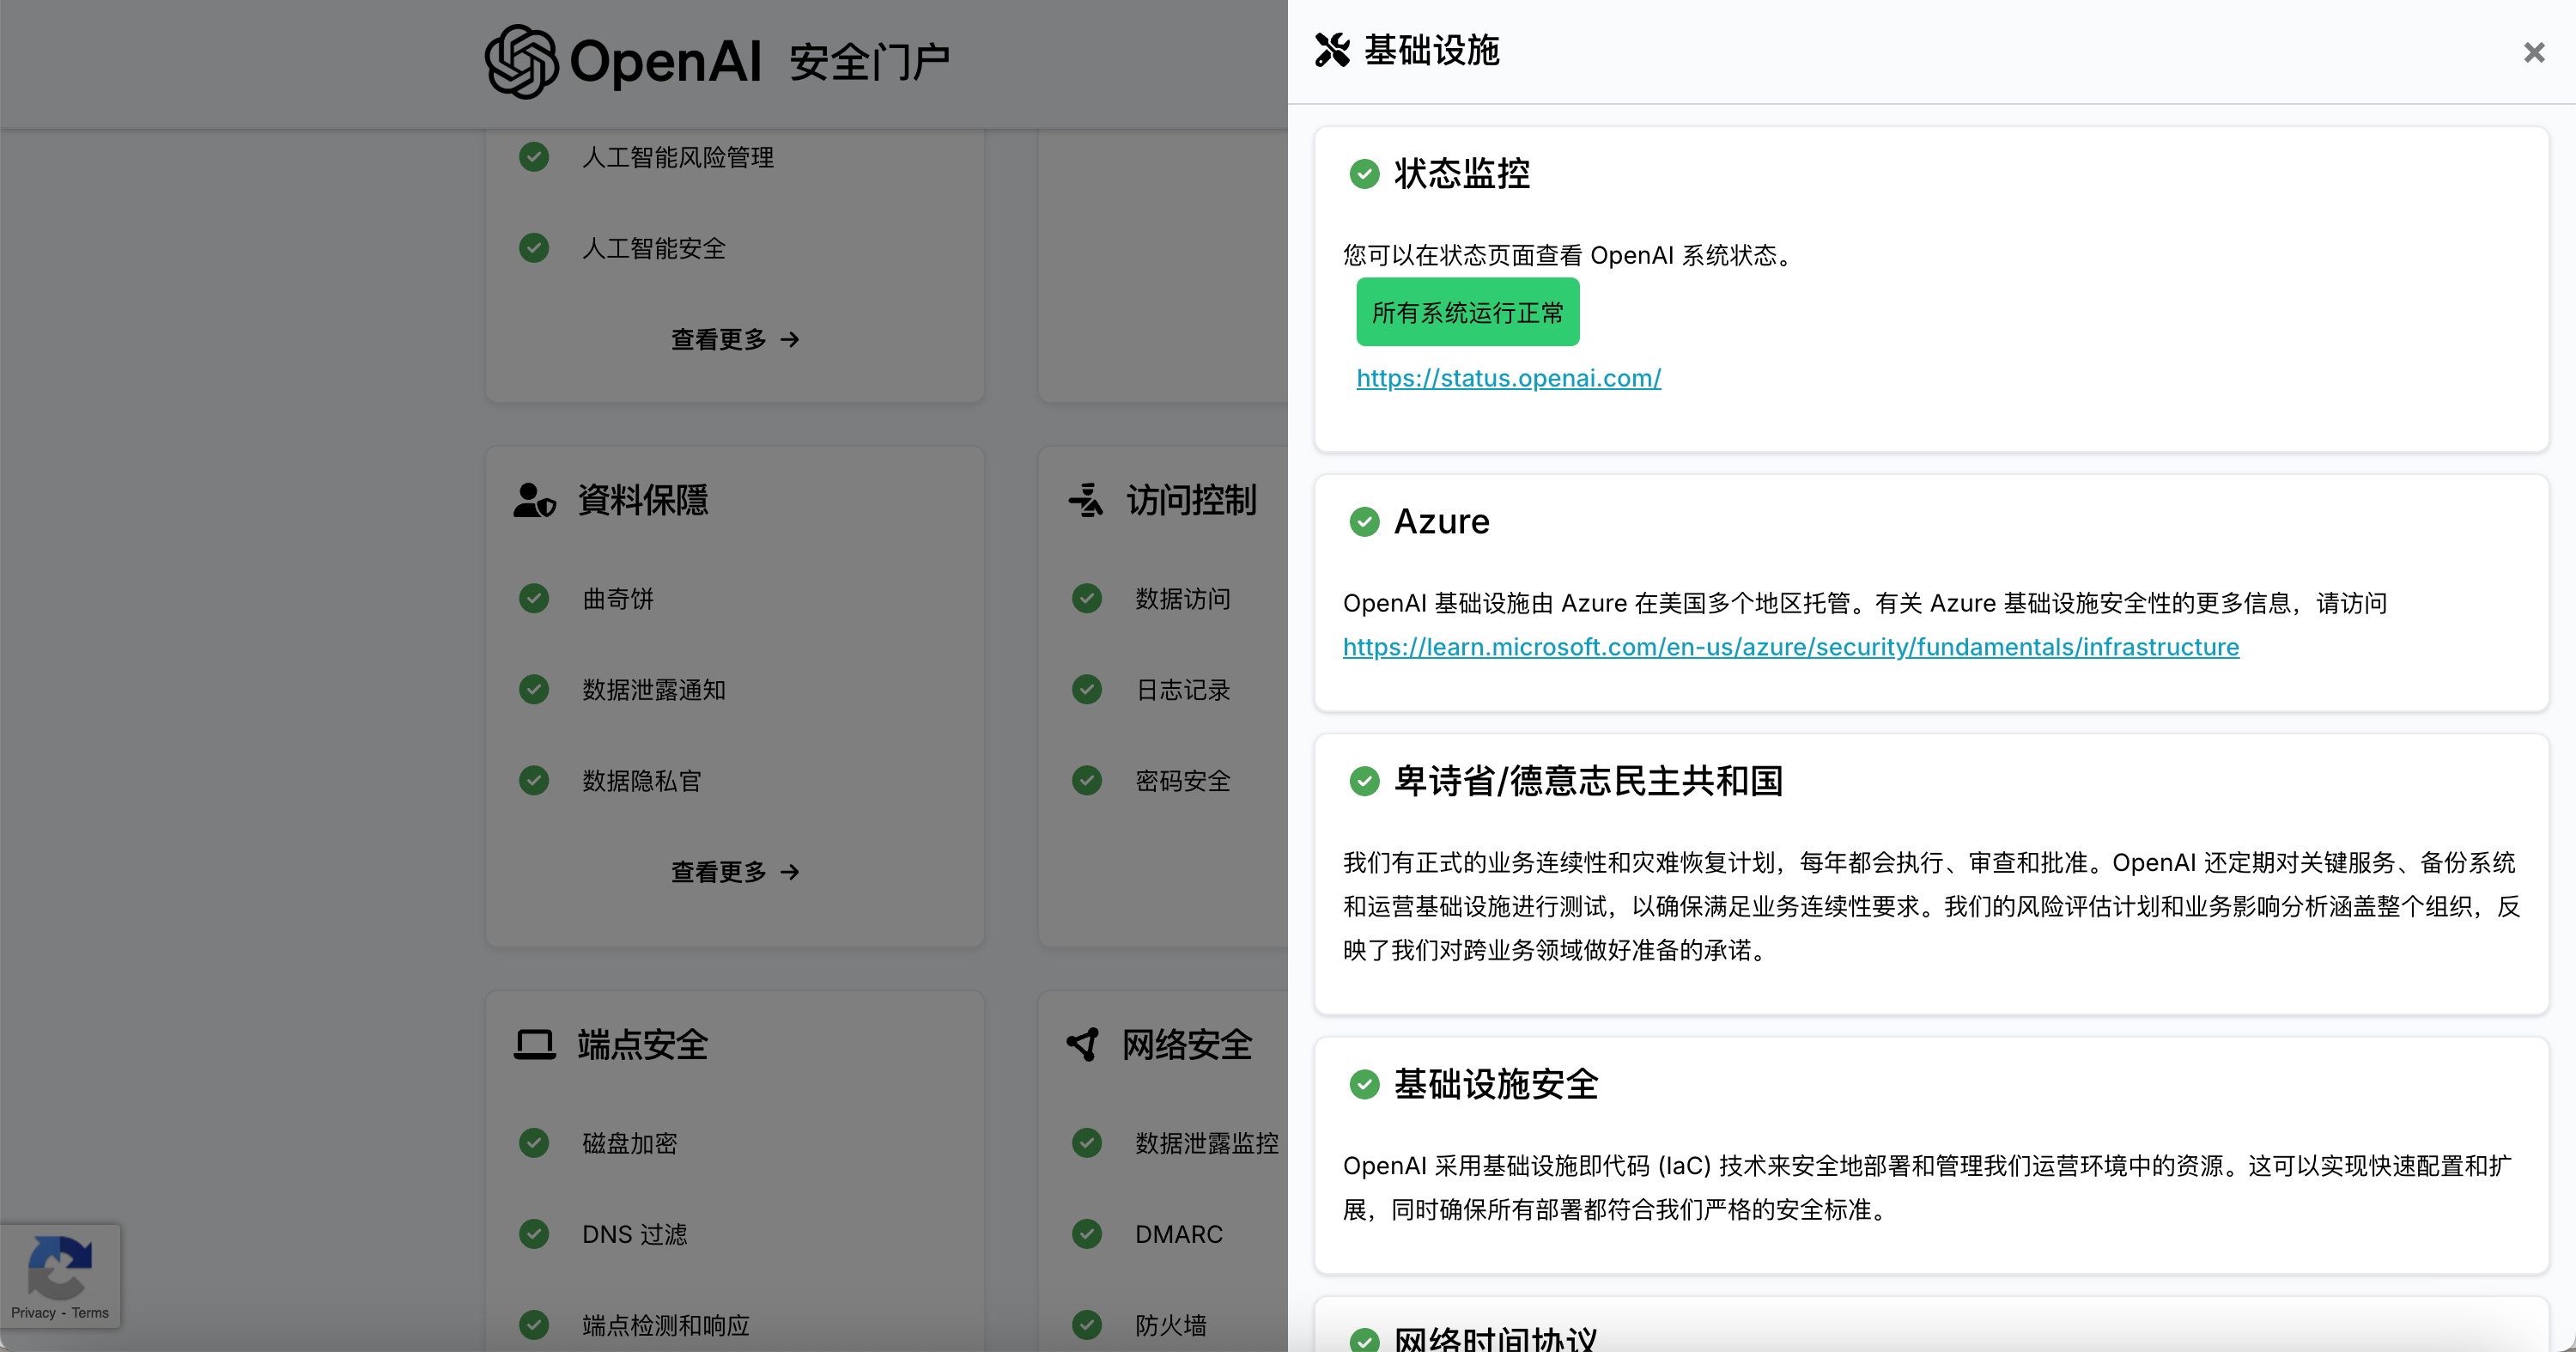Viewport: 2576px width, 1352px height.
Task: Expand 查看更多 under 人工智能安全 item
Action: pyautogui.click(x=734, y=340)
